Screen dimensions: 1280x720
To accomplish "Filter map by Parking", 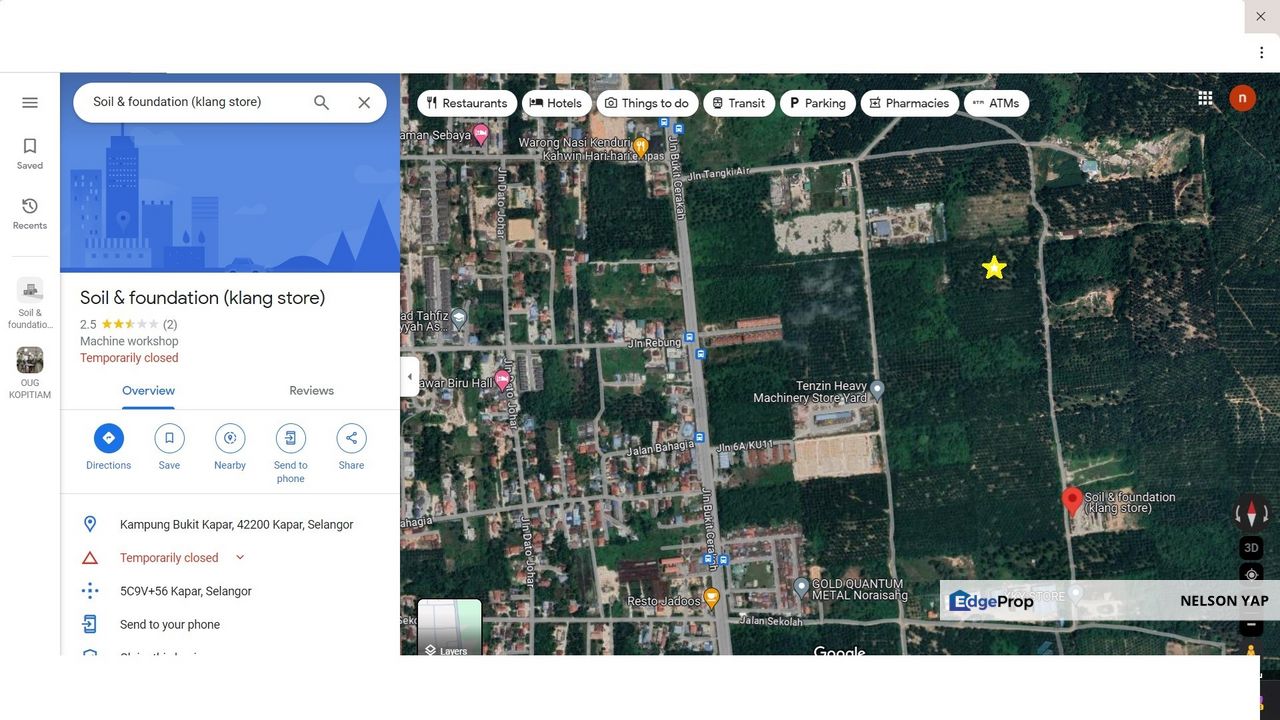I will click(818, 103).
